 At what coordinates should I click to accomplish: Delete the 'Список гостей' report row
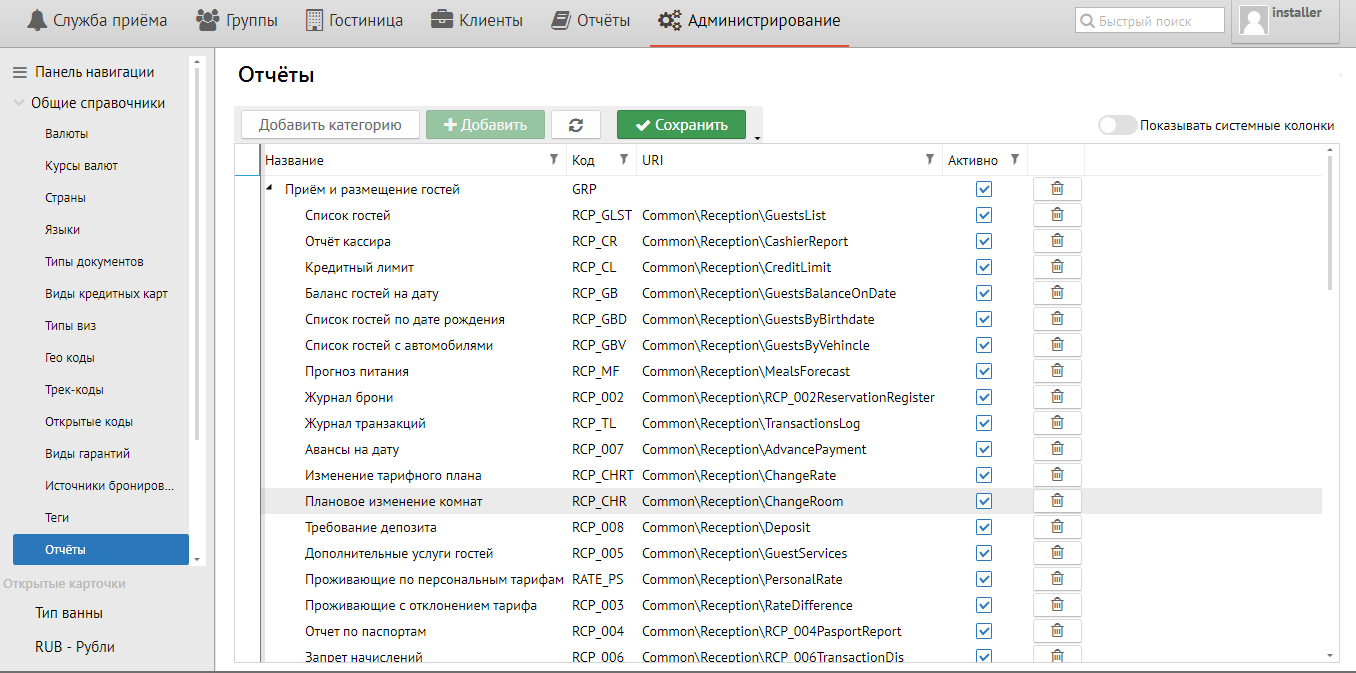tap(1057, 215)
